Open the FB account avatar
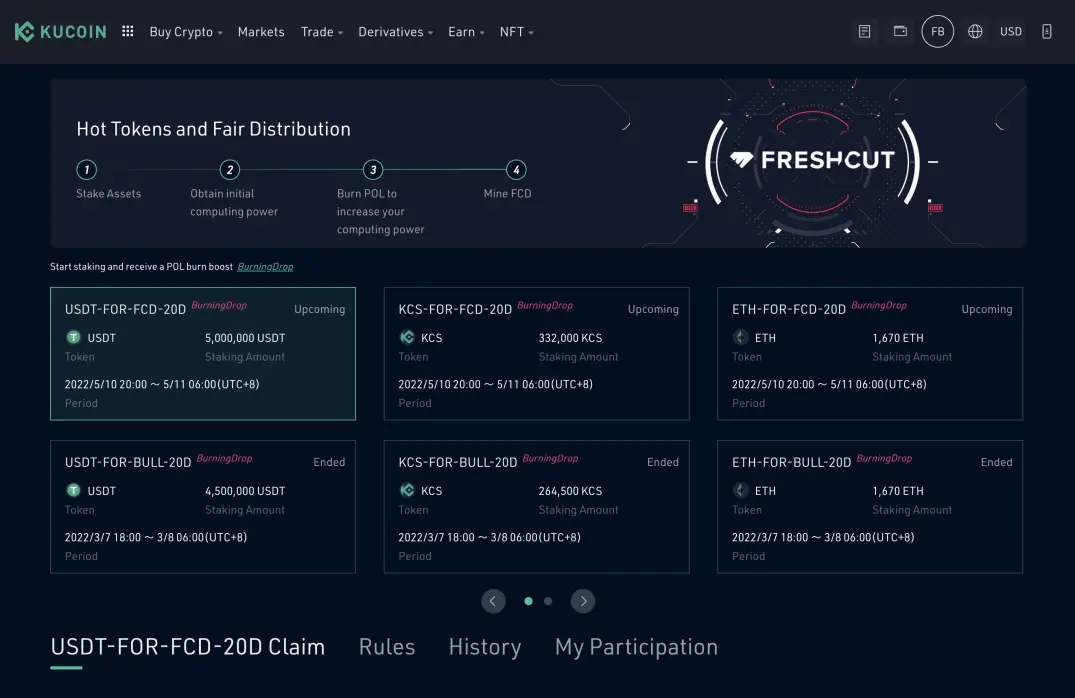 tap(938, 32)
